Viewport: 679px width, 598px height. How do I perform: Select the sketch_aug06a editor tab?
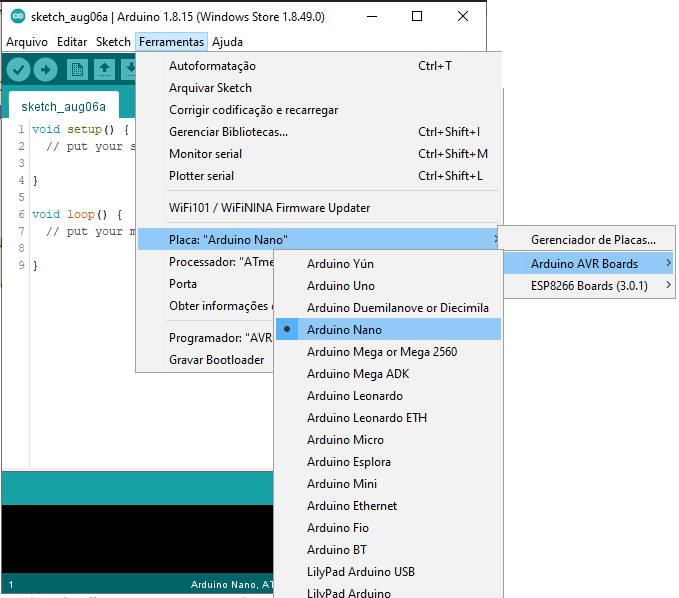[x=64, y=107]
